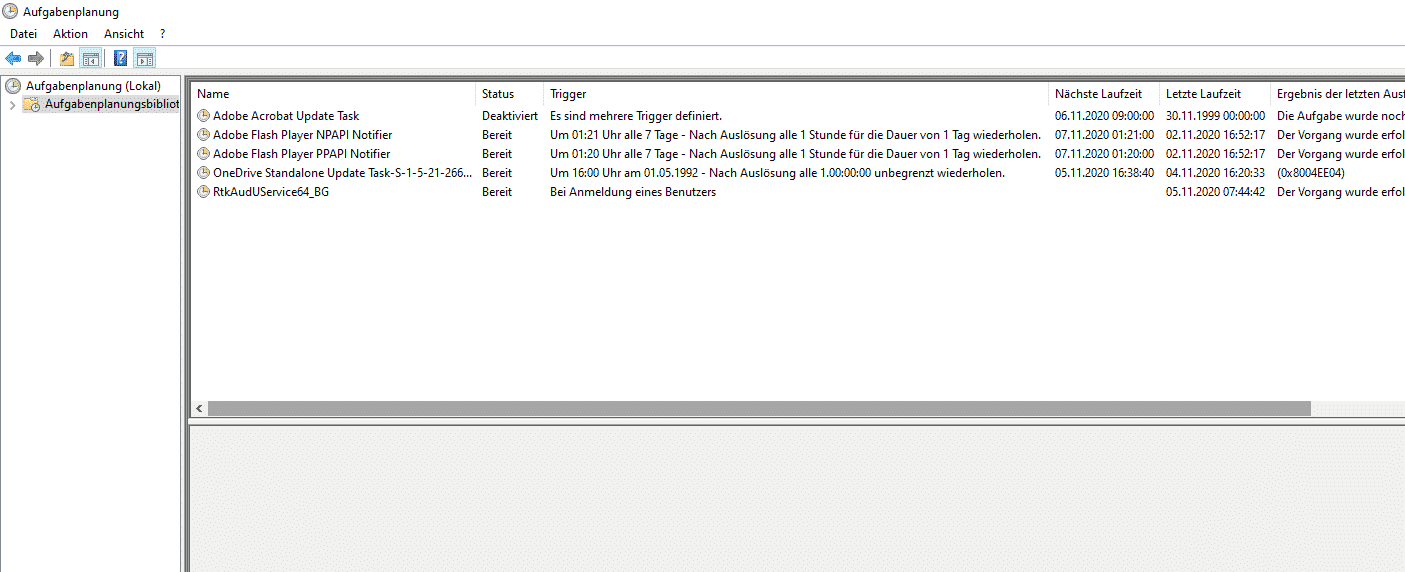Click the RtkAudUService64_BG task clock icon
The height and width of the screenshot is (572, 1405).
coord(204,192)
